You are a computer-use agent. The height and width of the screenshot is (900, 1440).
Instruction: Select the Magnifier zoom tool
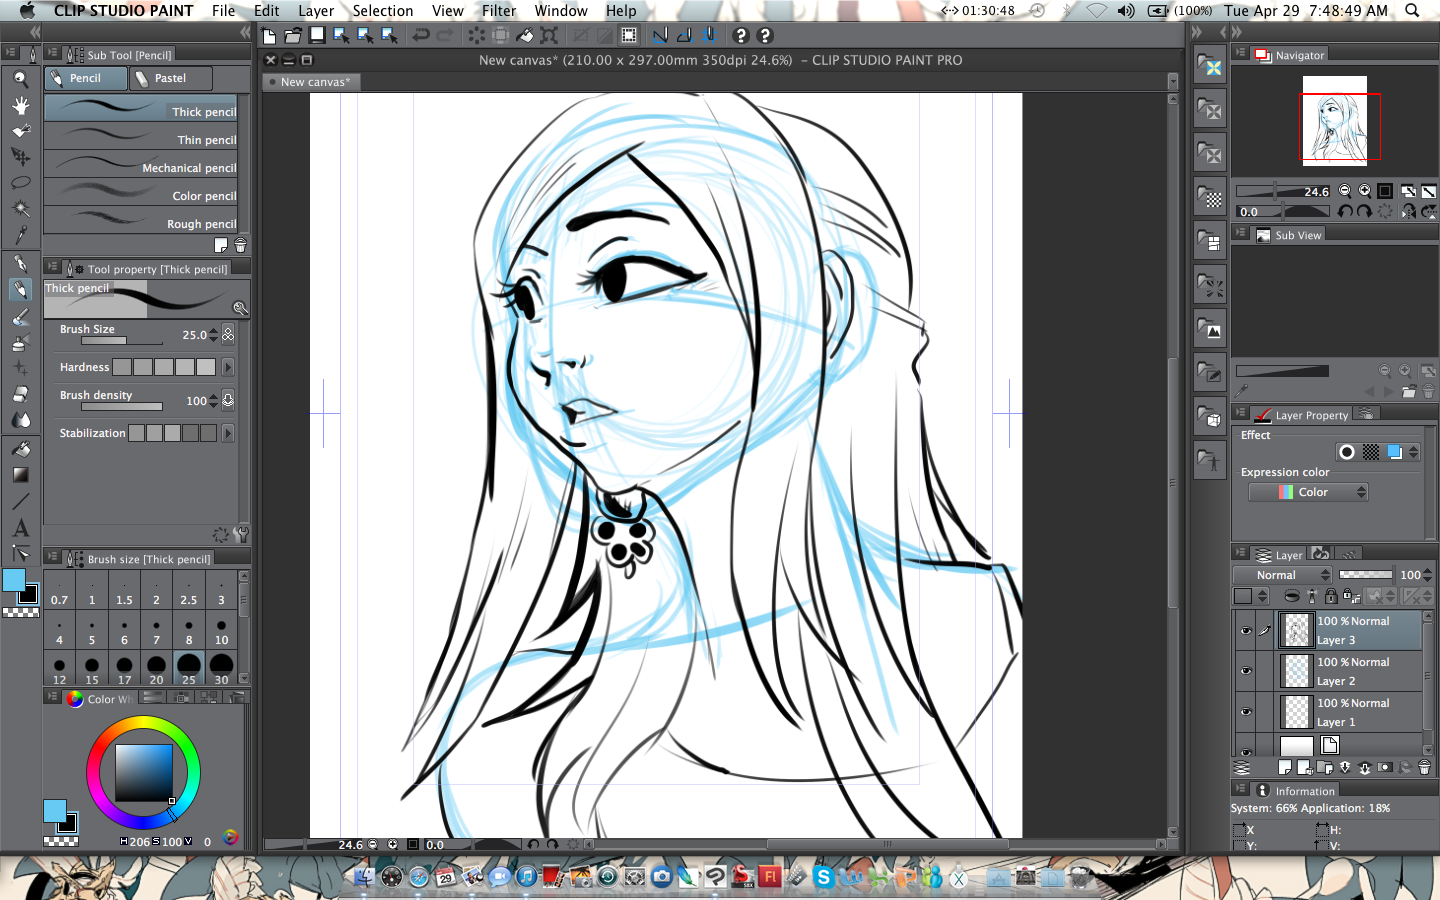point(20,79)
